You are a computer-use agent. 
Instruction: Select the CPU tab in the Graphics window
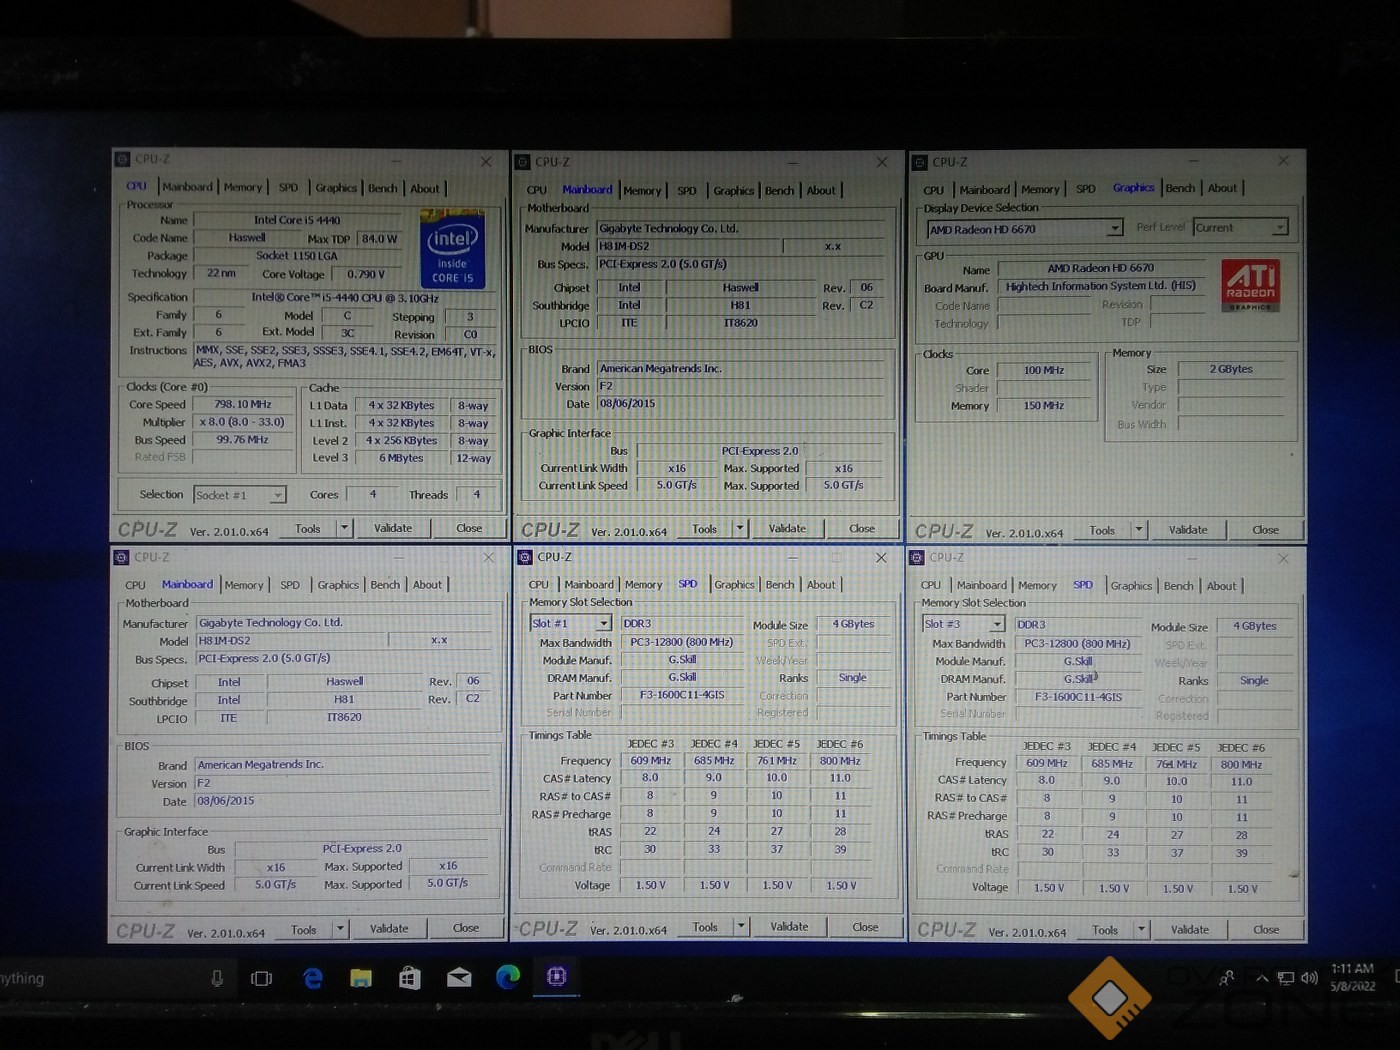click(x=933, y=190)
